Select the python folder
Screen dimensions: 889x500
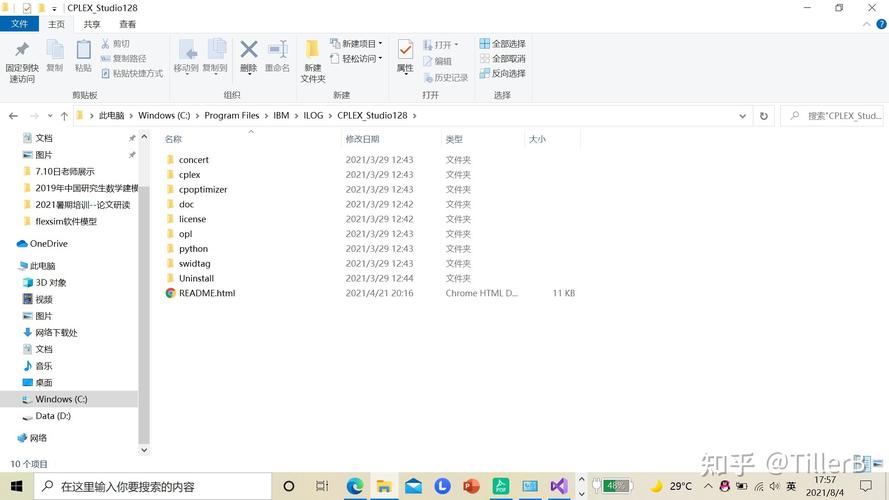coord(193,248)
